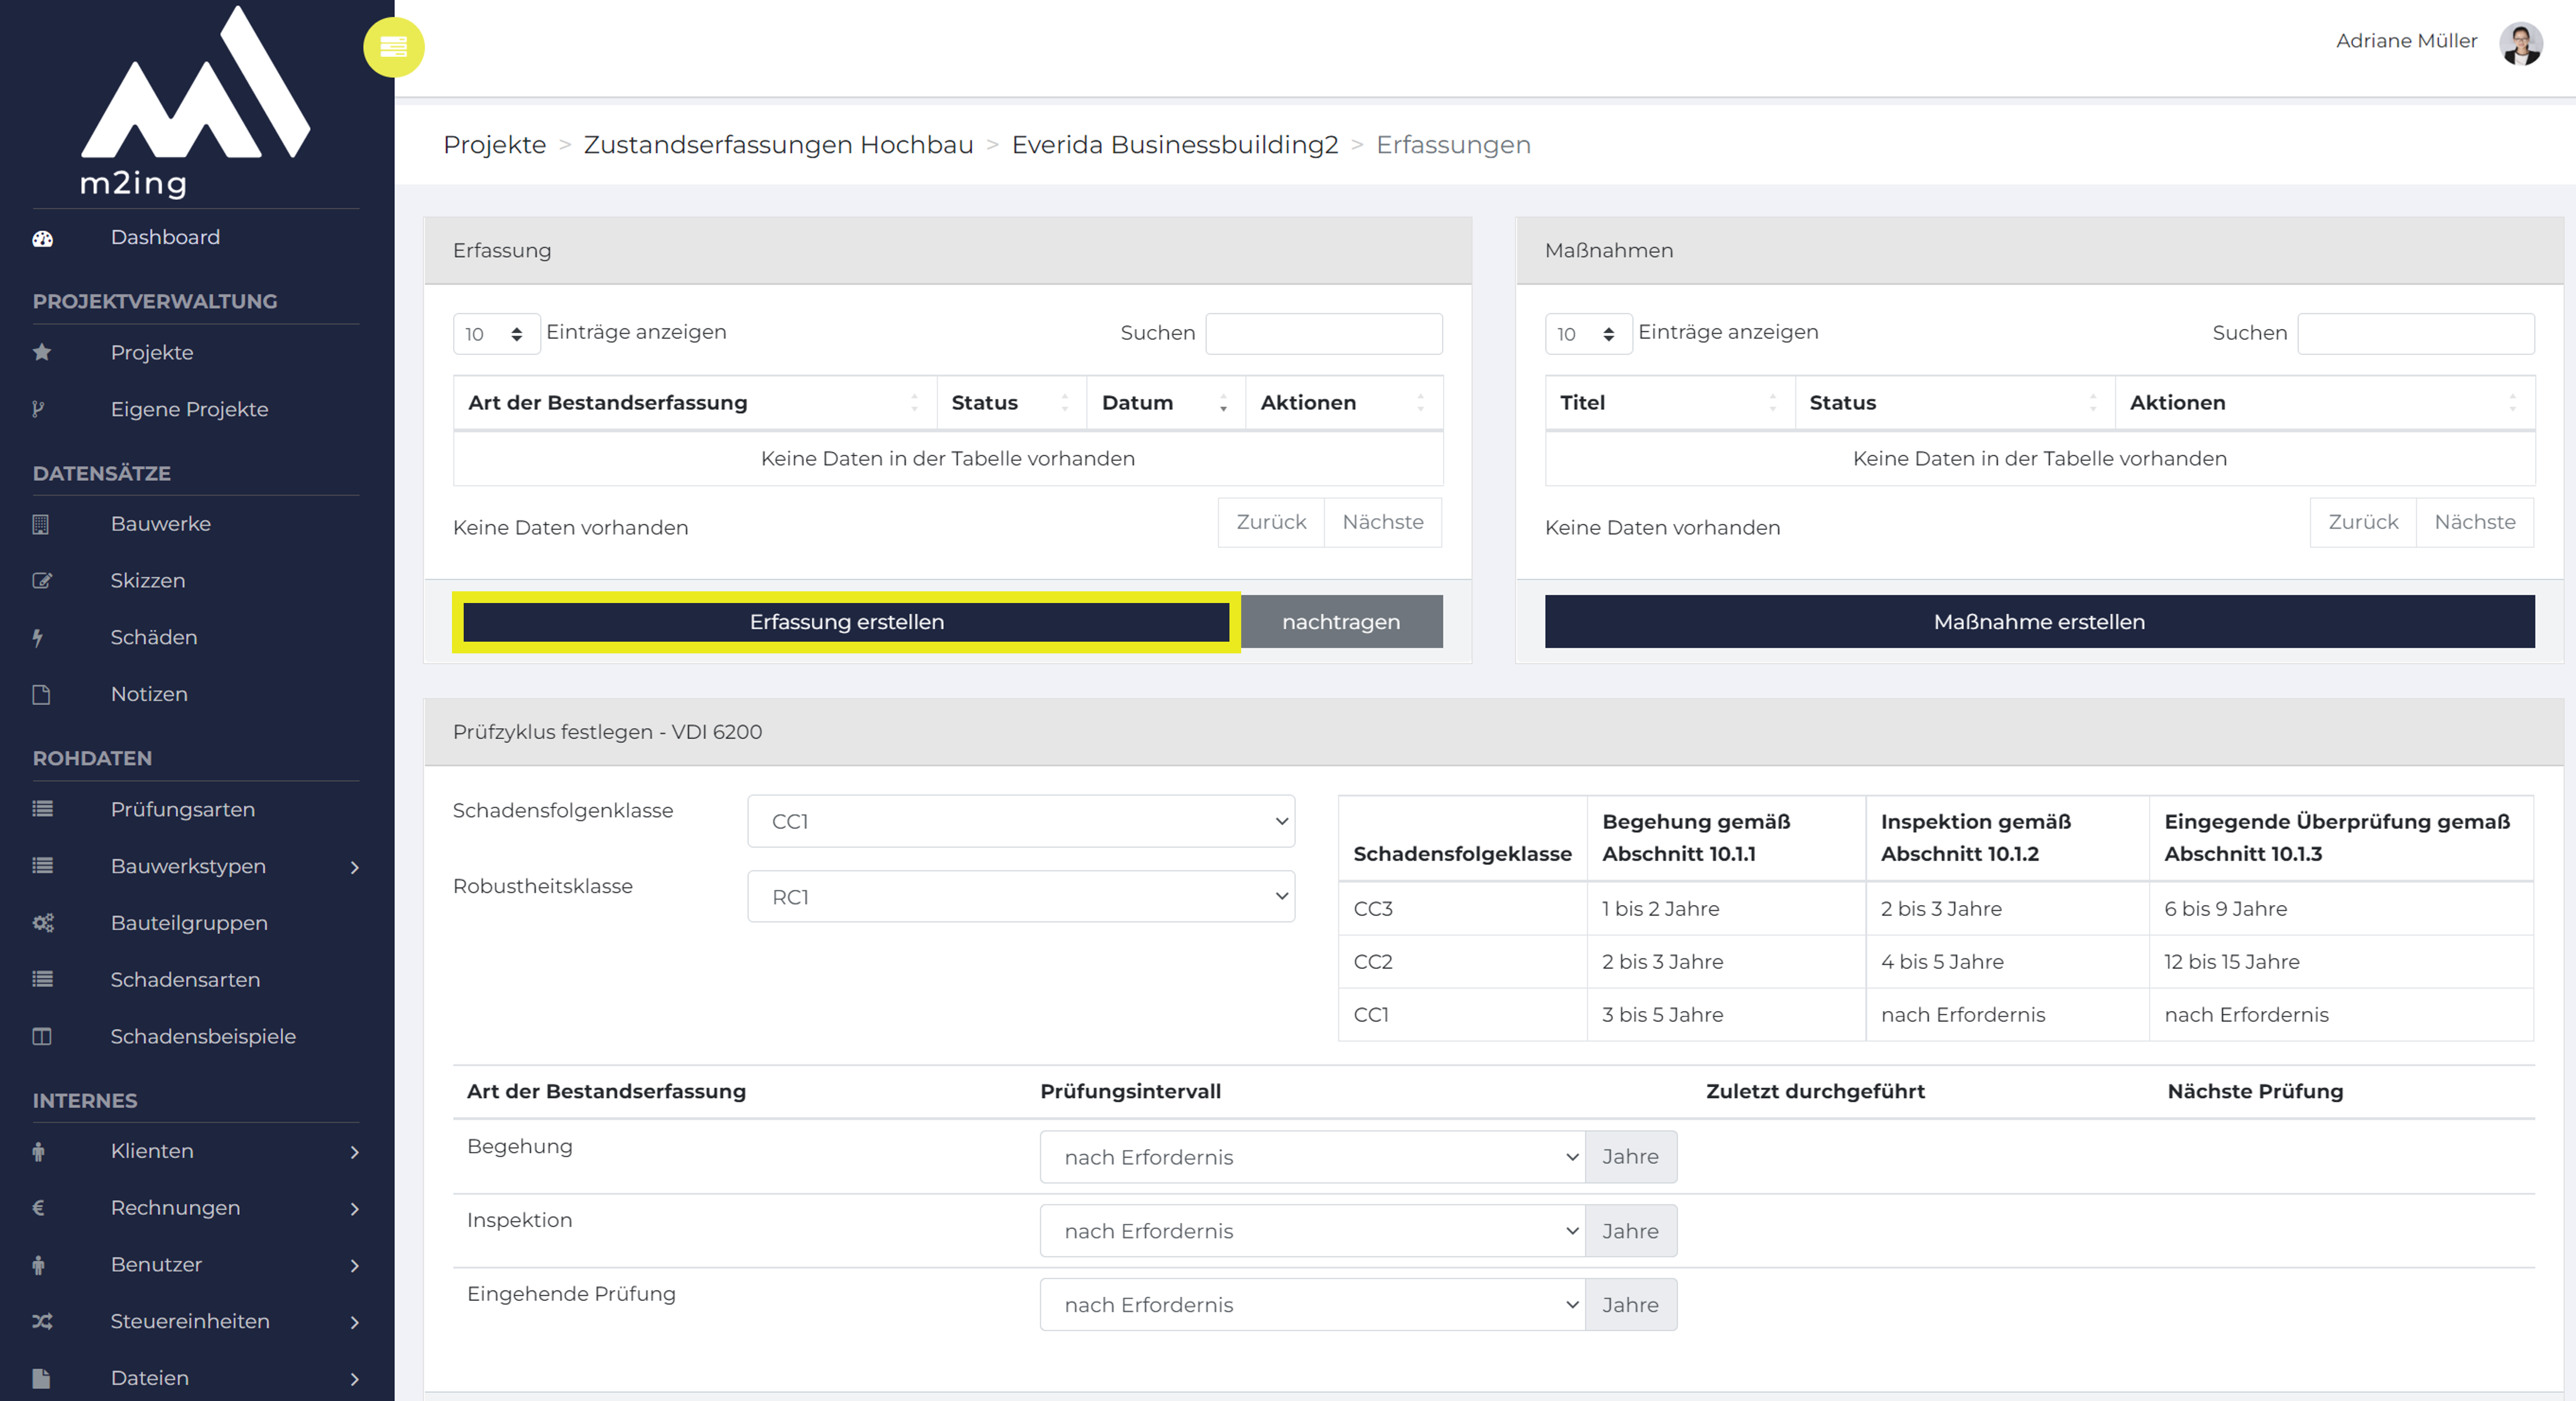Open the Eingehende Prüfung interval dropdown
This screenshot has height=1401, width=2576.
[x=1312, y=1305]
